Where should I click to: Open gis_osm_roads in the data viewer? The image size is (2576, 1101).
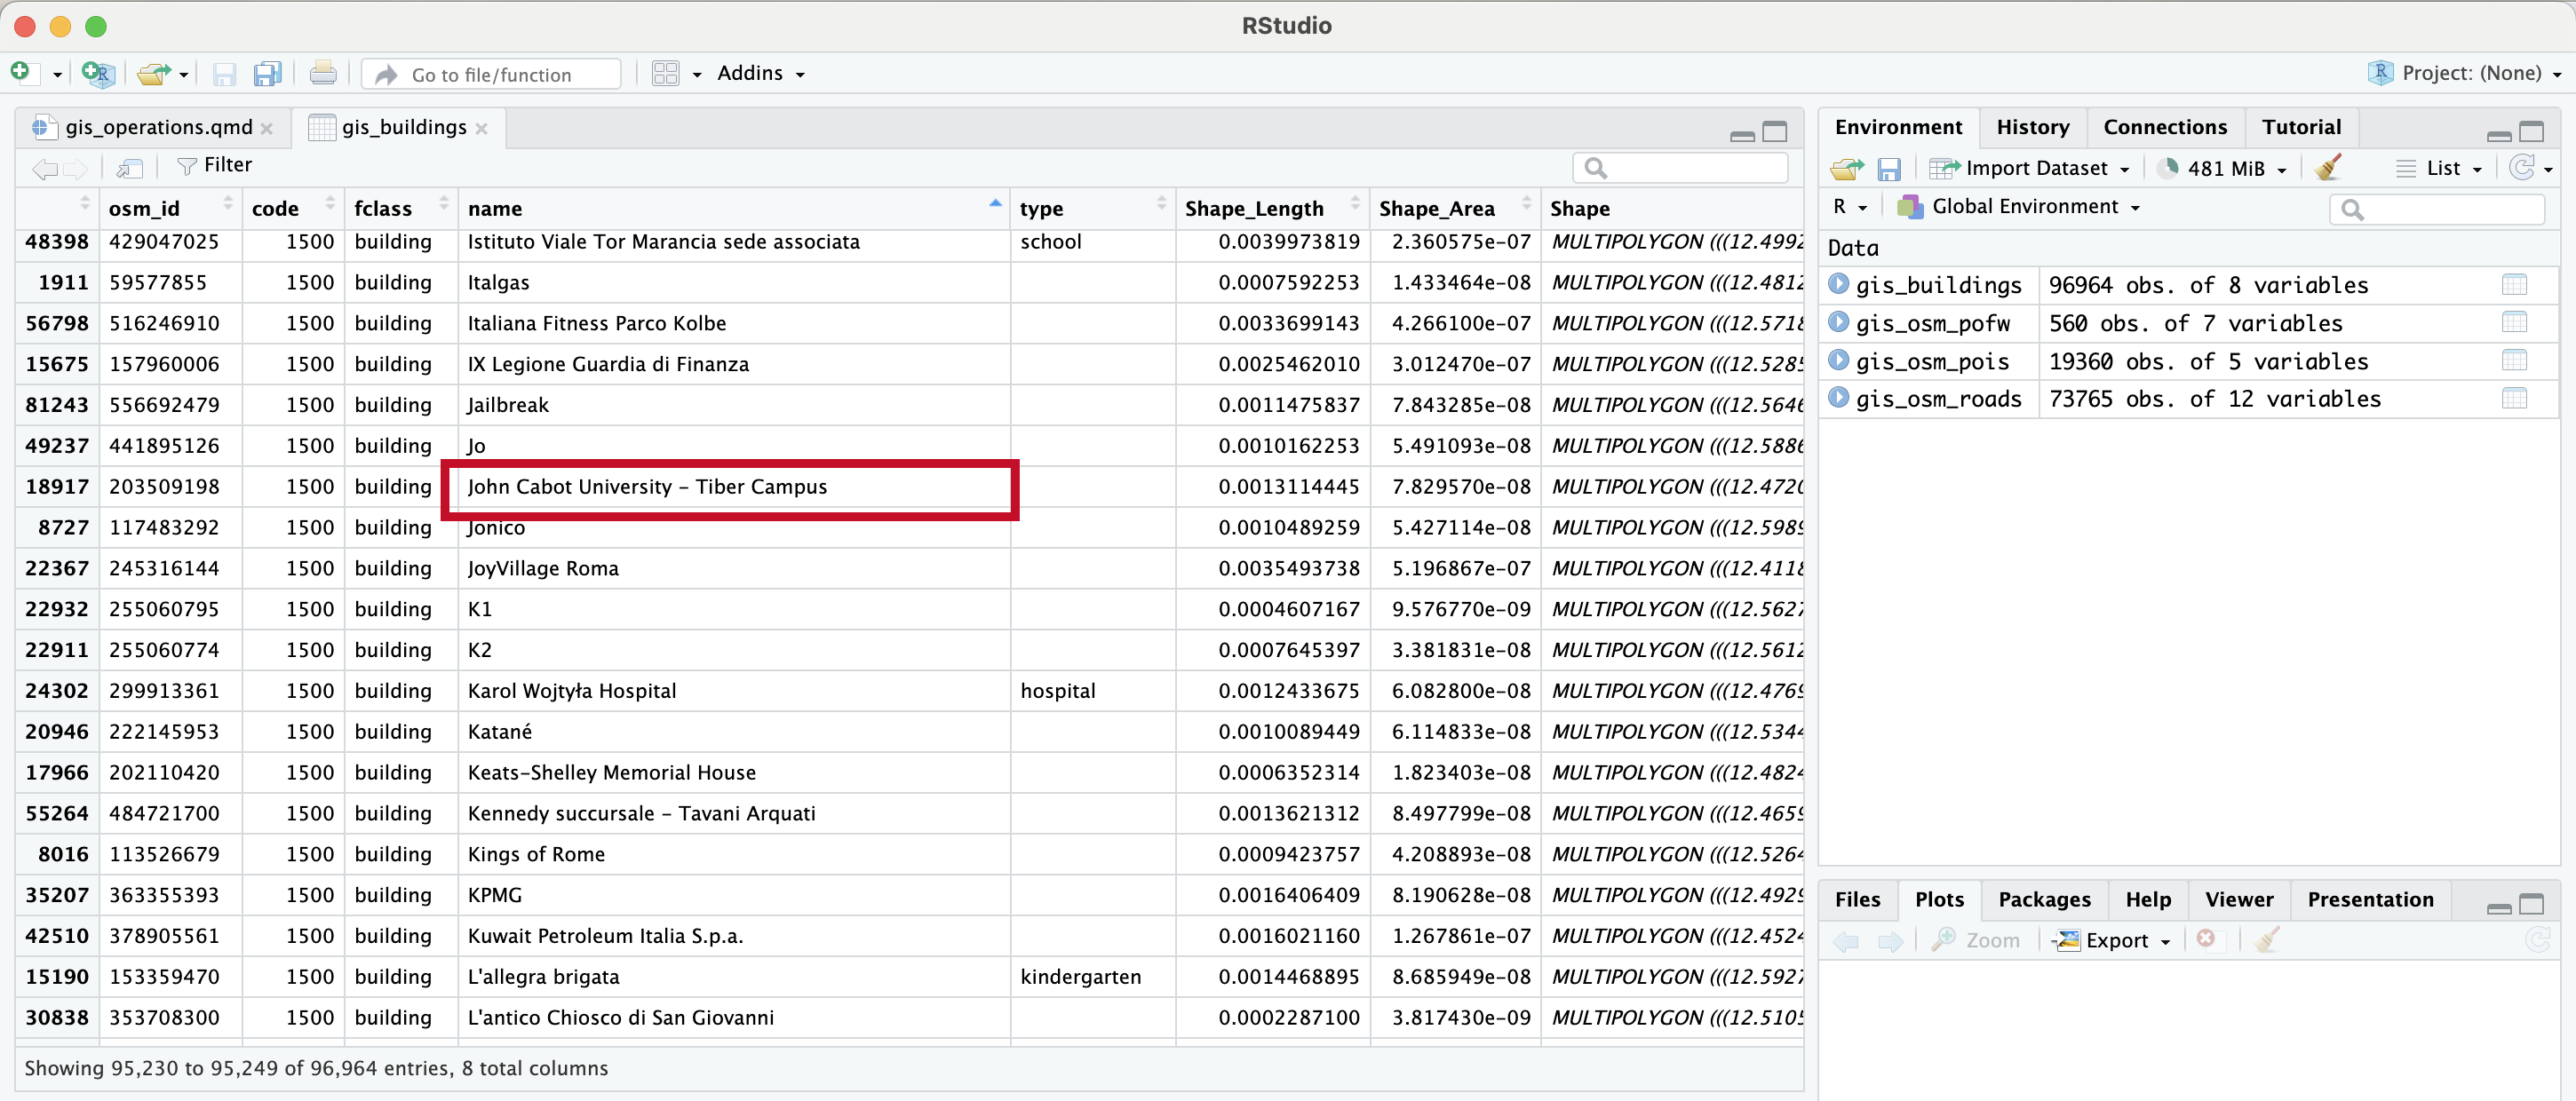2513,399
